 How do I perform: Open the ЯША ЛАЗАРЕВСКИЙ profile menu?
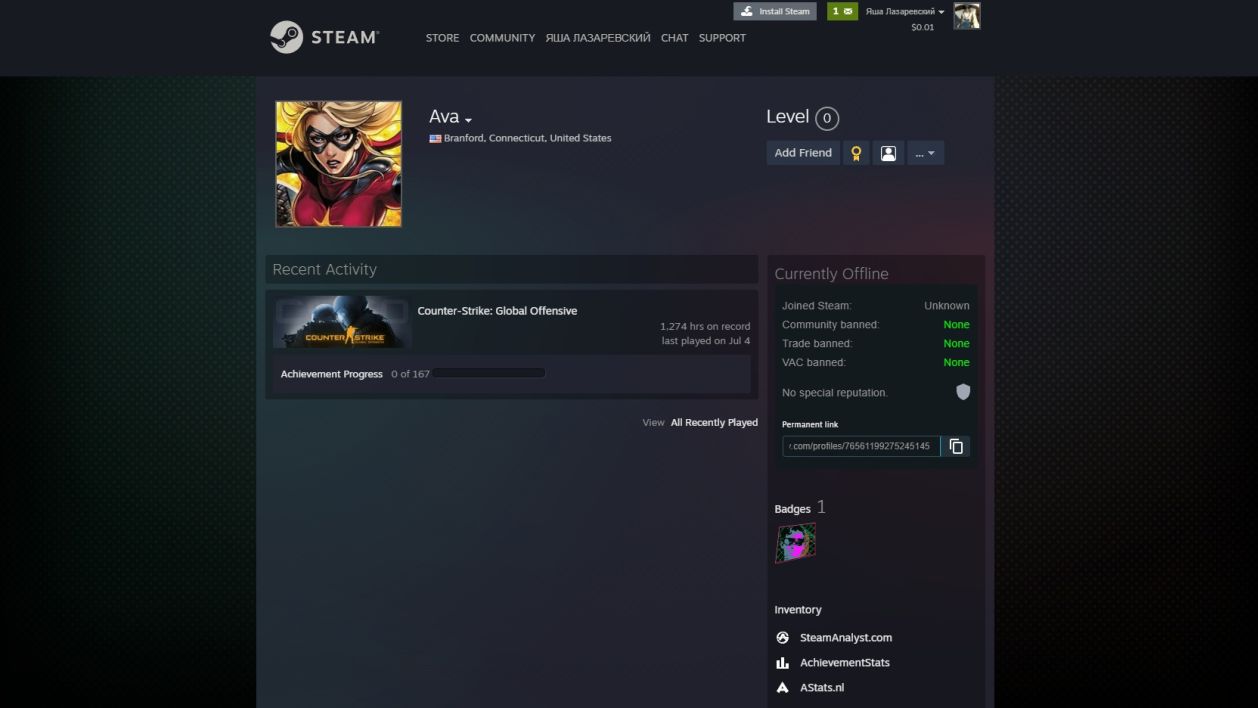point(598,38)
